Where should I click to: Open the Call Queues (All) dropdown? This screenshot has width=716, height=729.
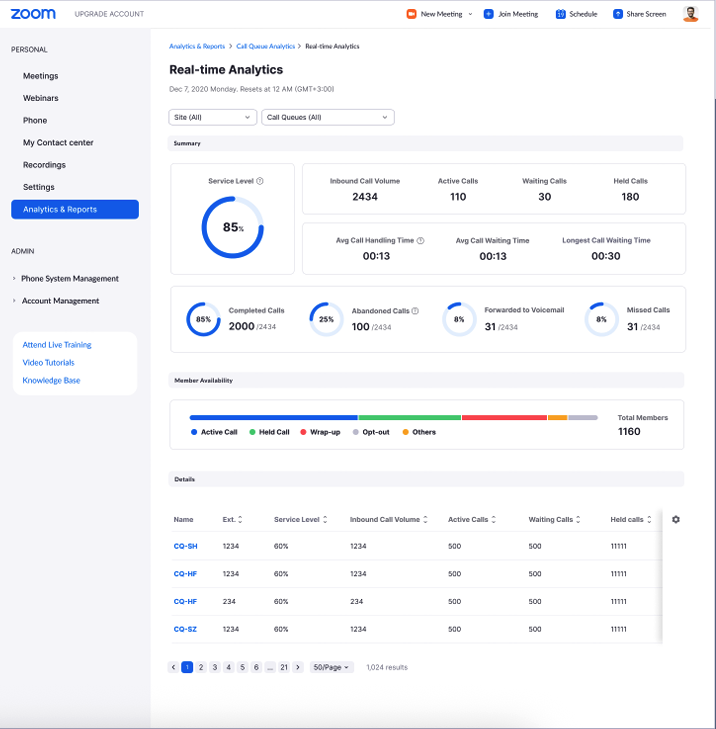(328, 117)
